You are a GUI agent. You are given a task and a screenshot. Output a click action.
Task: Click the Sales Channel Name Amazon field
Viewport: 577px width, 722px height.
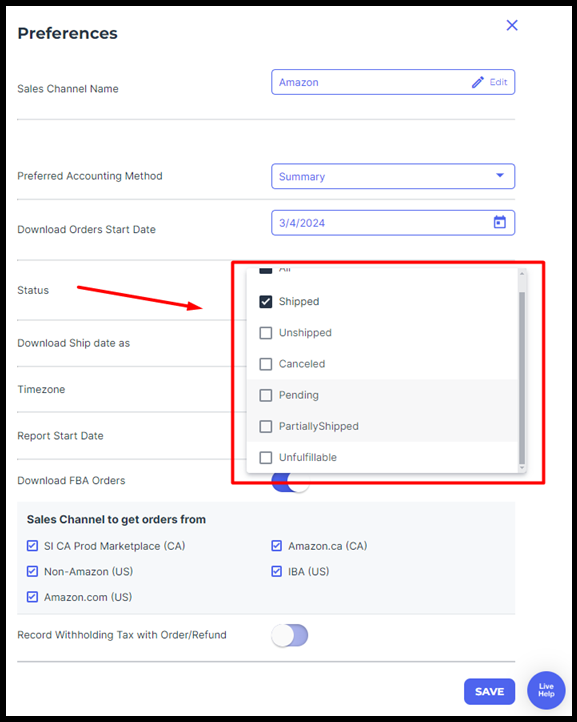[393, 82]
